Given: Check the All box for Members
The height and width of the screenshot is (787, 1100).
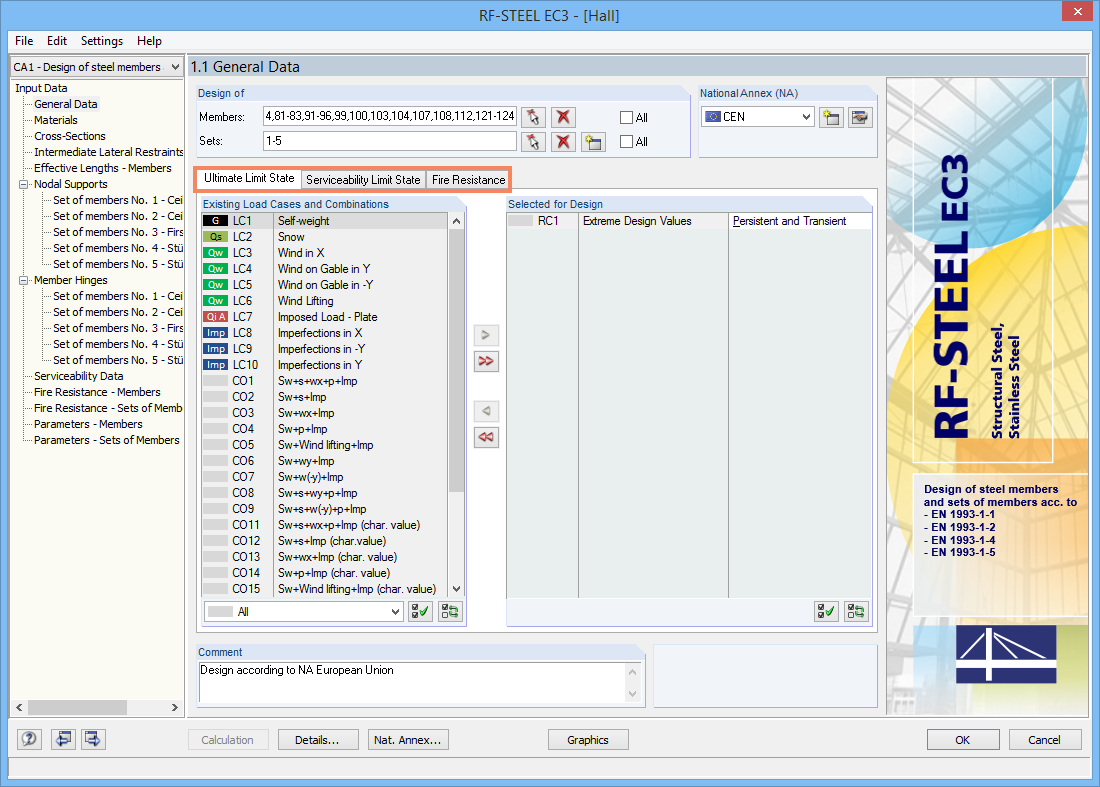Looking at the screenshot, I should pyautogui.click(x=626, y=118).
